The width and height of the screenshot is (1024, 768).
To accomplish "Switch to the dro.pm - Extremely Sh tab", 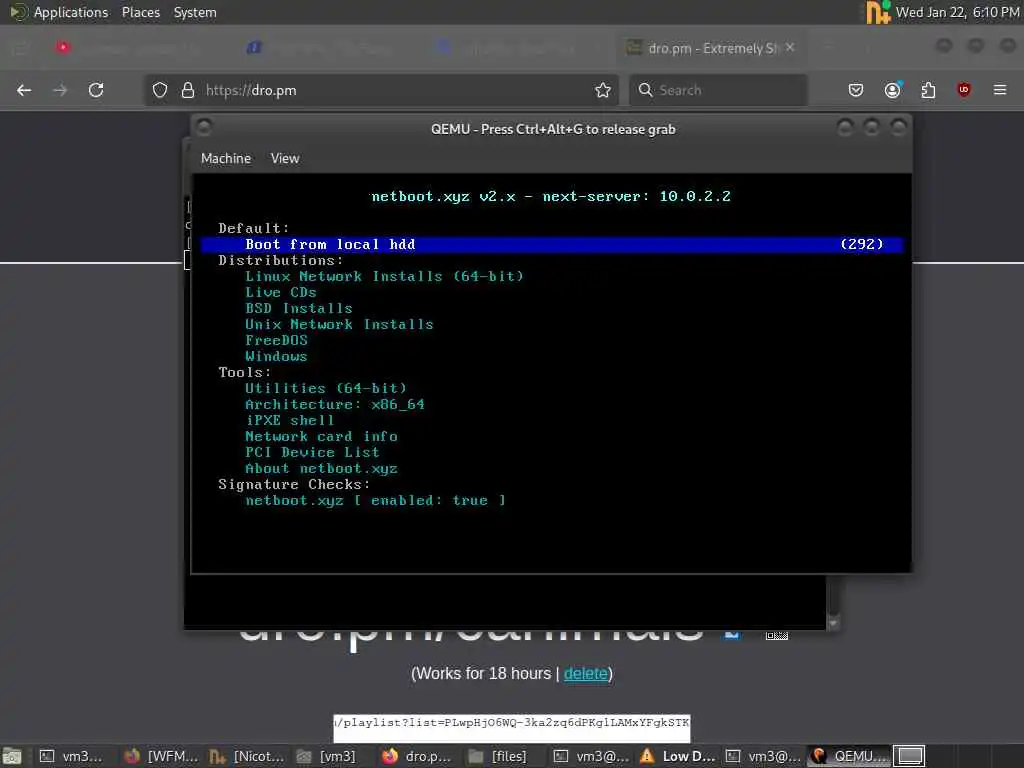I will (711, 48).
